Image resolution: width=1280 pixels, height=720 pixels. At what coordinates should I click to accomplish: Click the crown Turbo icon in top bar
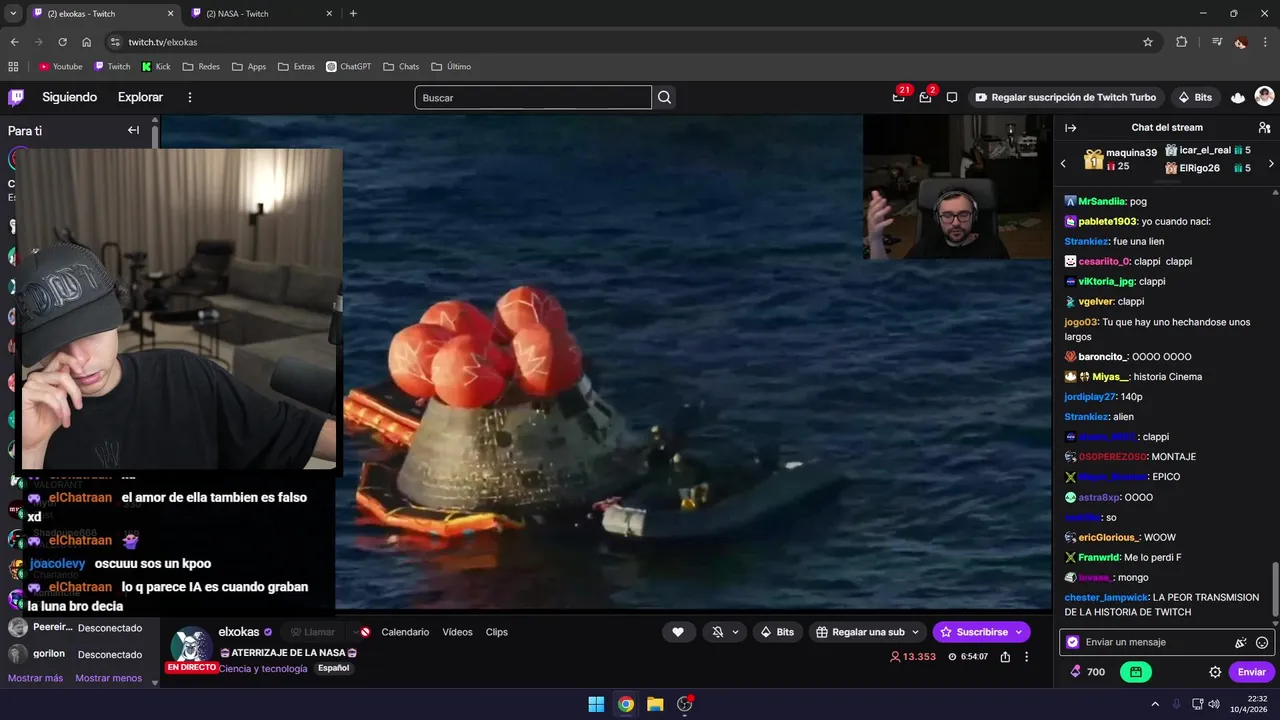point(1238,97)
